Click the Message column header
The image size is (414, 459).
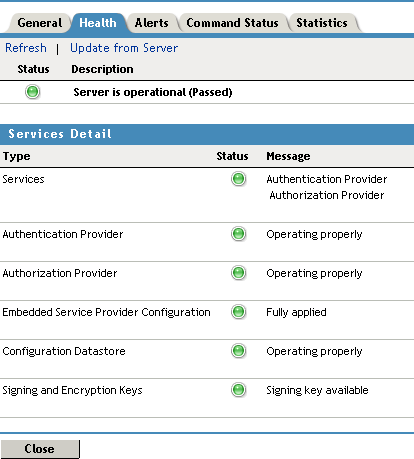coord(288,156)
